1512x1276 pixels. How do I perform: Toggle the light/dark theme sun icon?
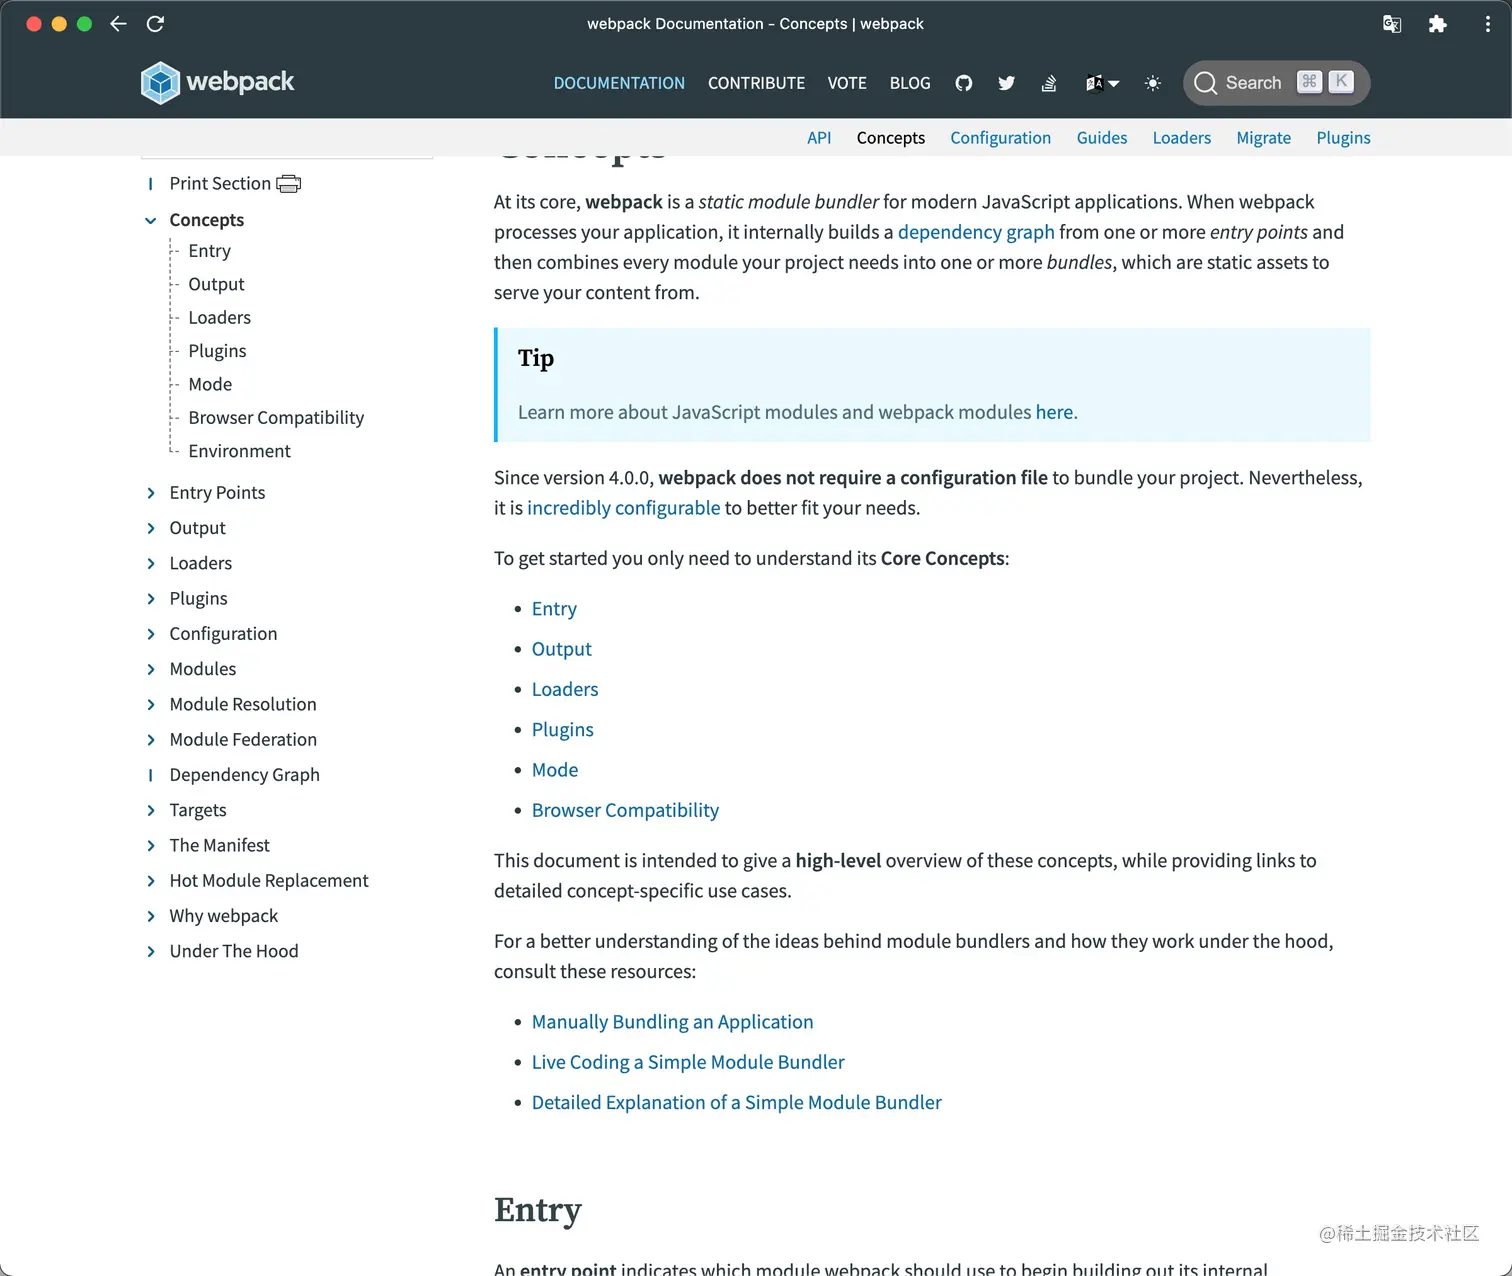point(1153,83)
